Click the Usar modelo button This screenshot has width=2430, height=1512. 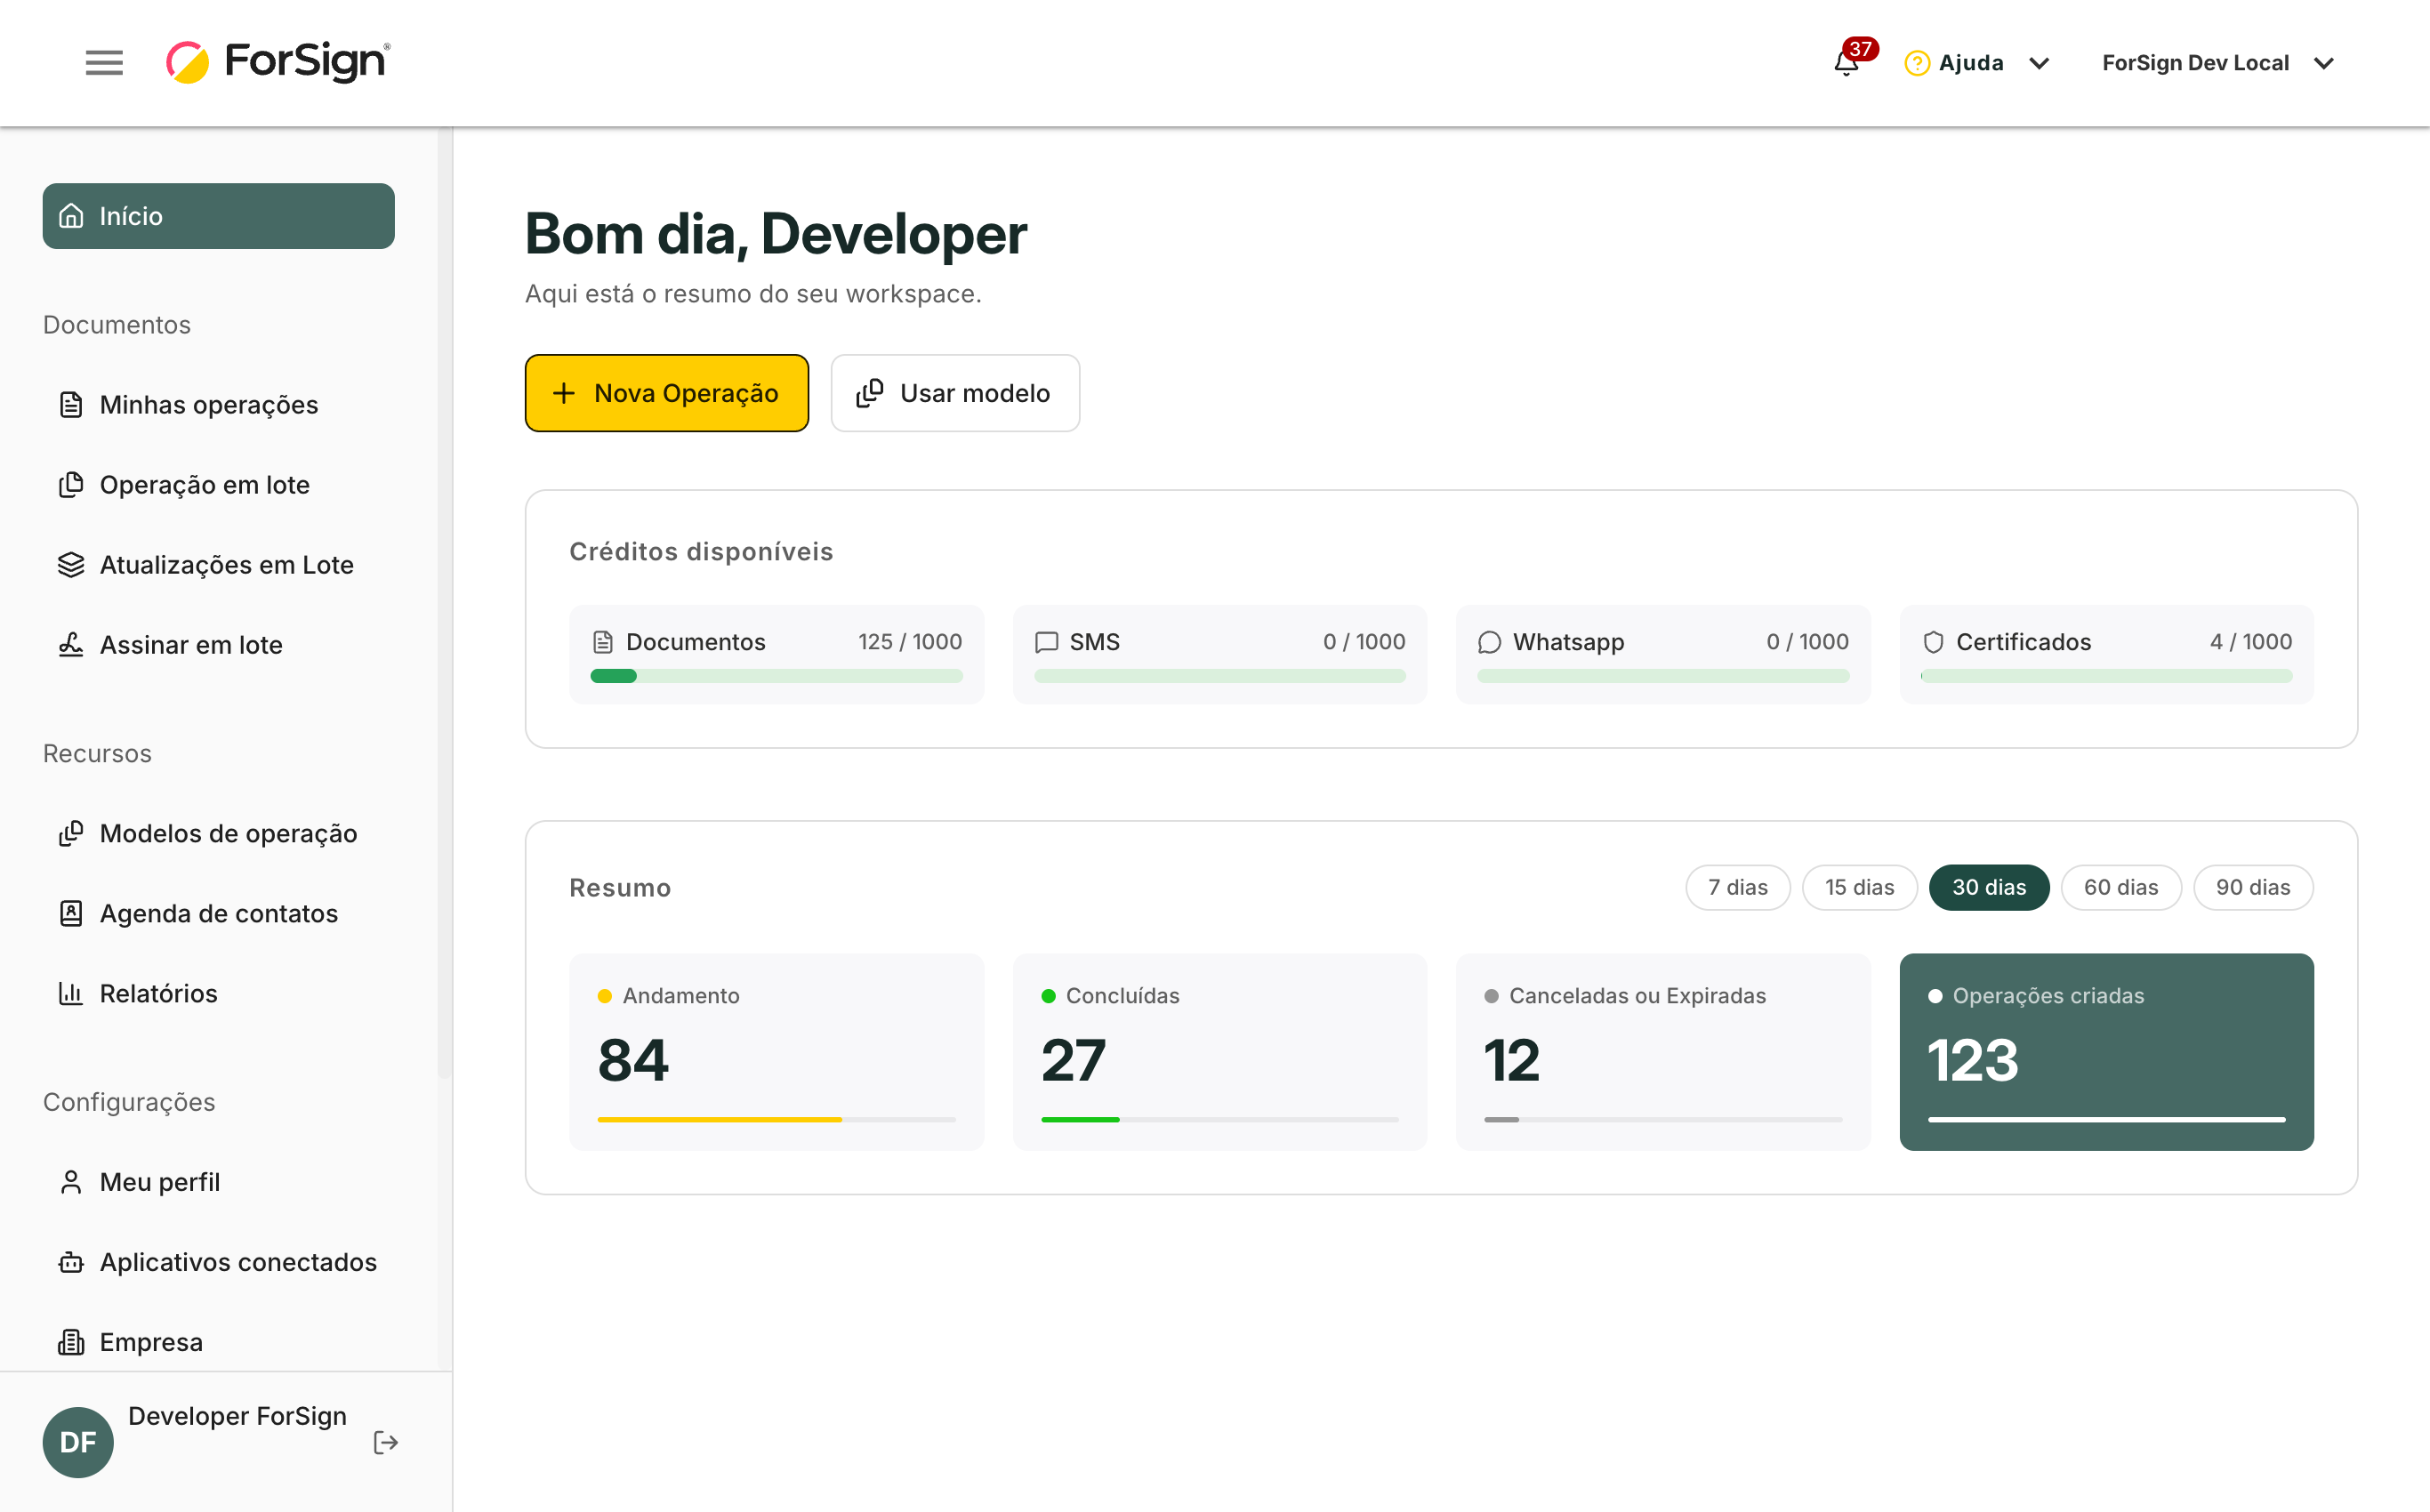pyautogui.click(x=955, y=393)
